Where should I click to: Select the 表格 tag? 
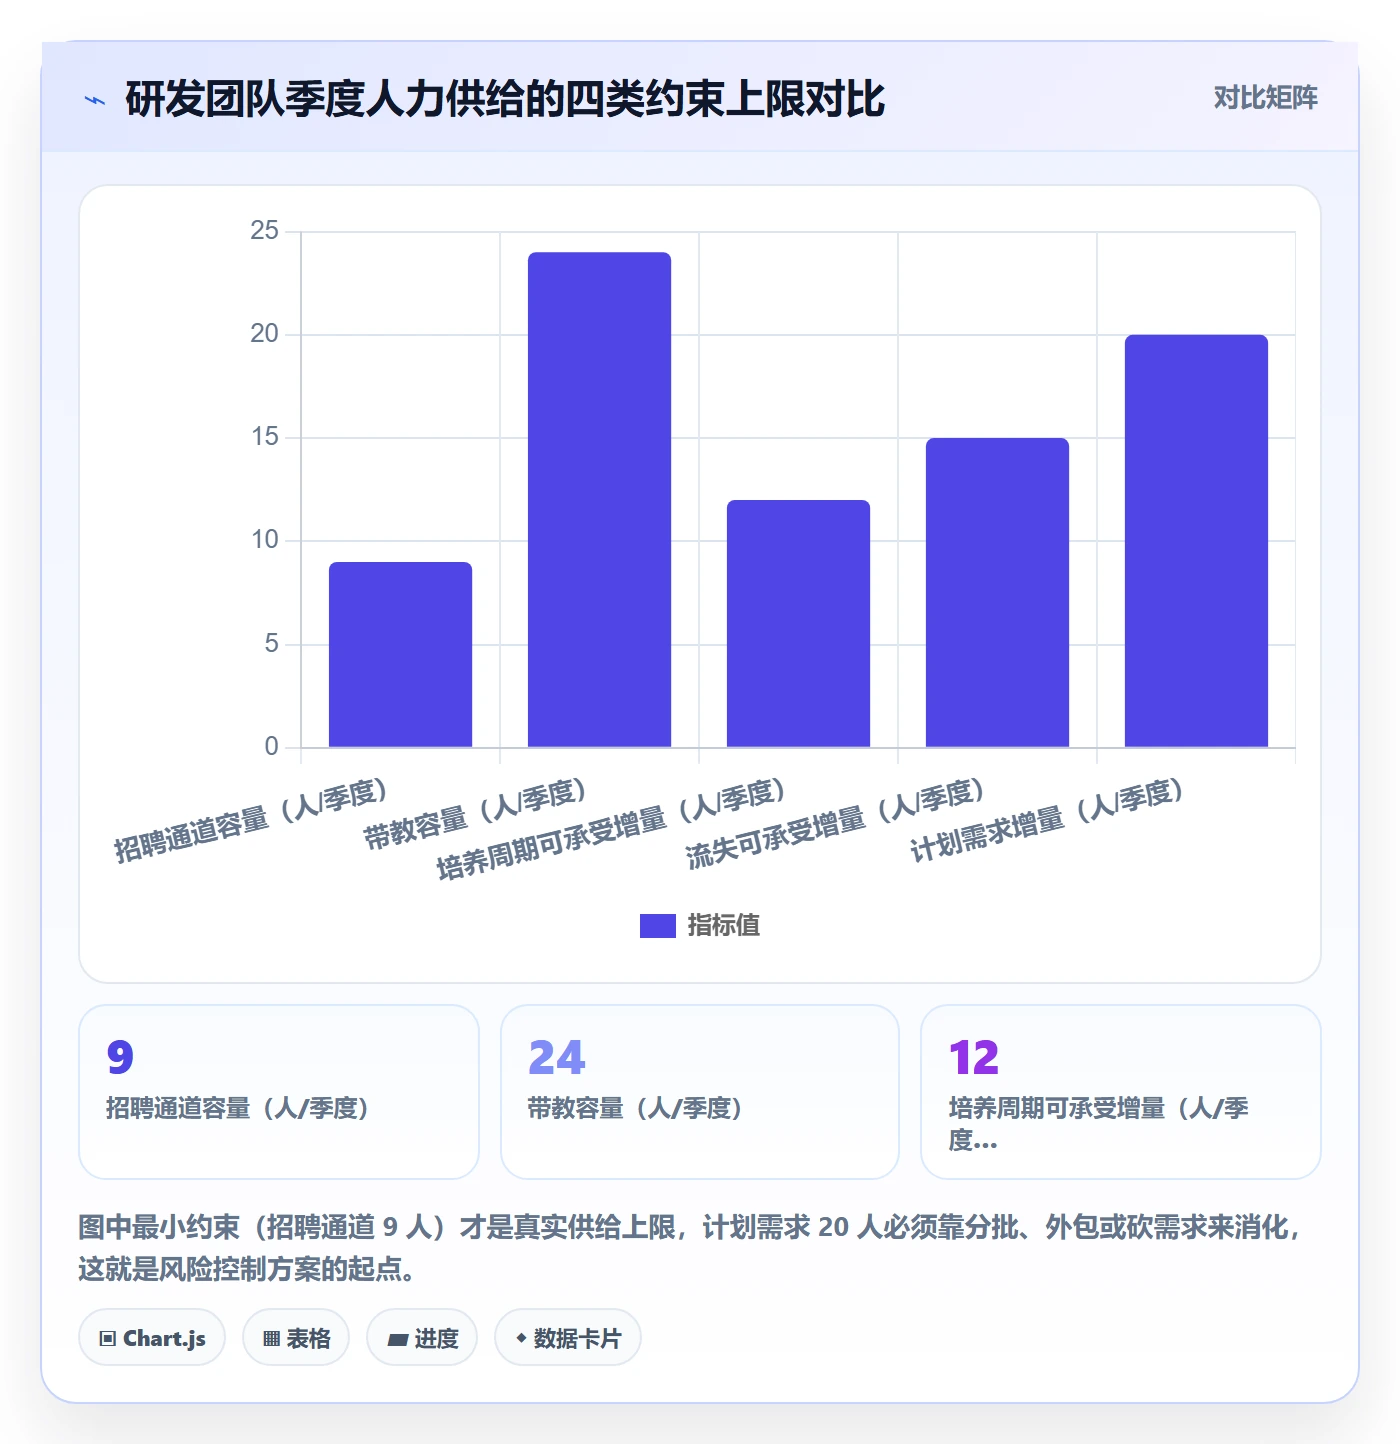[x=296, y=1337]
